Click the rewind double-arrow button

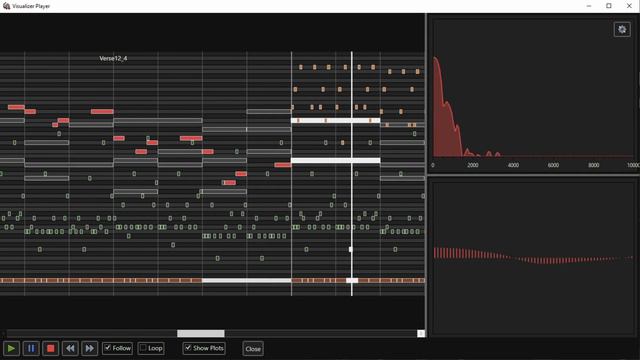coord(70,348)
